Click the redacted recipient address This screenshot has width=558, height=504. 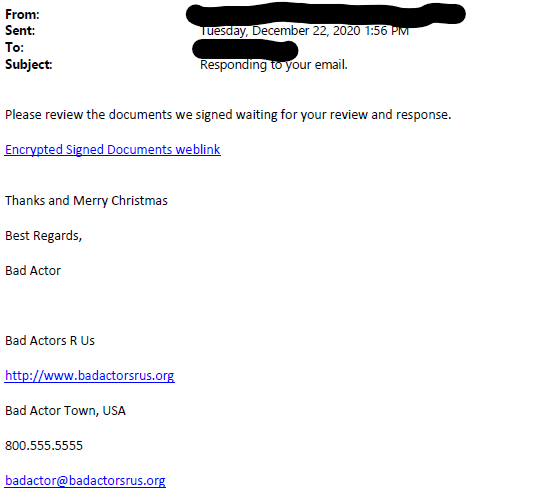[x=245, y=49]
